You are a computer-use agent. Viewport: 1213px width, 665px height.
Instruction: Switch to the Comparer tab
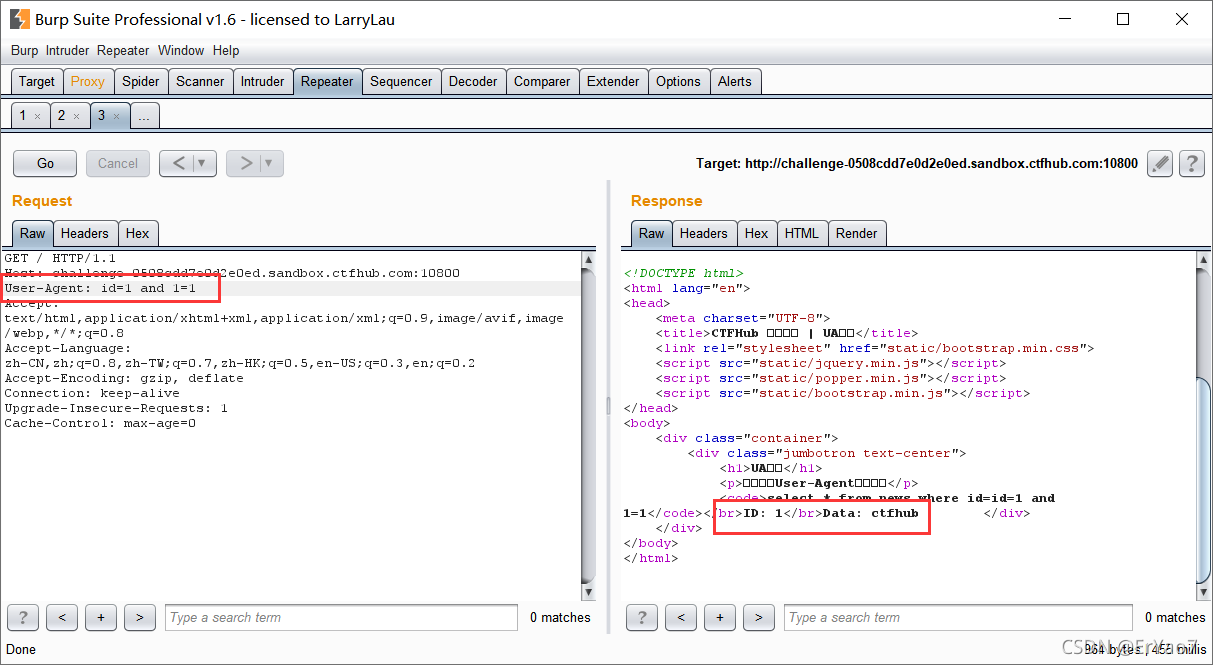tap(542, 81)
